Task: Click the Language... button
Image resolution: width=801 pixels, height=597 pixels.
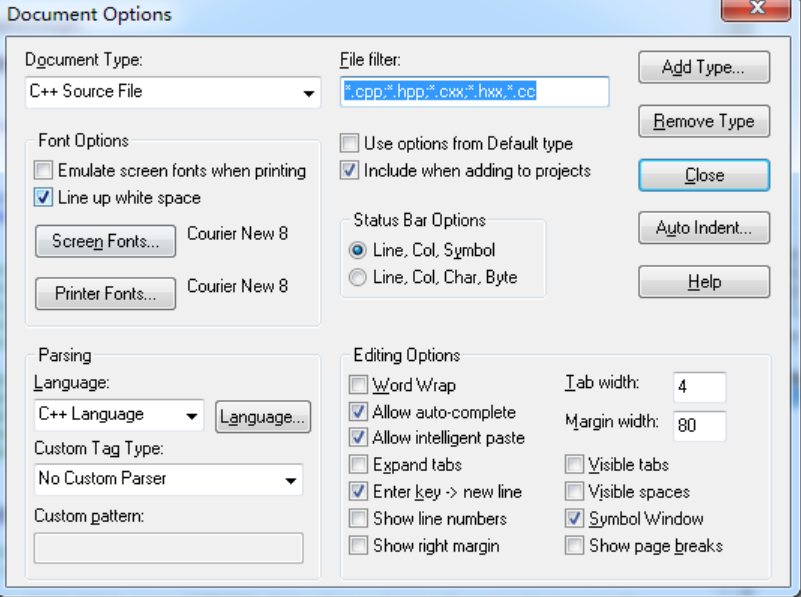Action: coord(263,417)
